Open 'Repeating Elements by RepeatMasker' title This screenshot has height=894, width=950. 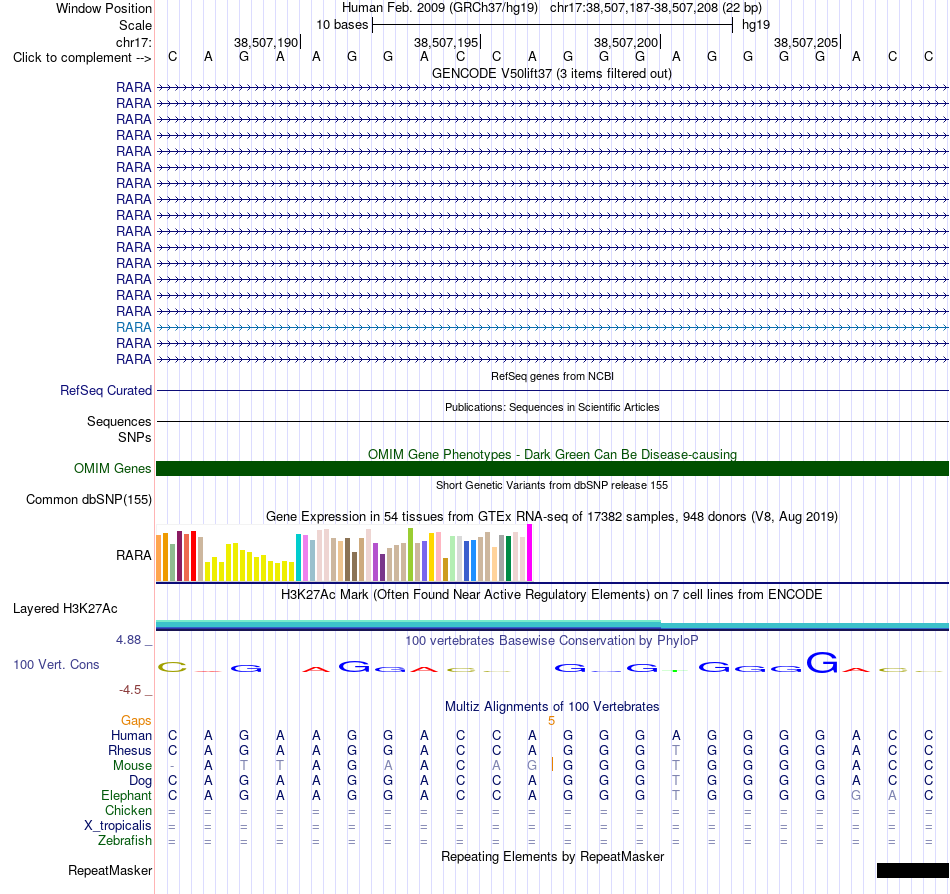point(552,856)
